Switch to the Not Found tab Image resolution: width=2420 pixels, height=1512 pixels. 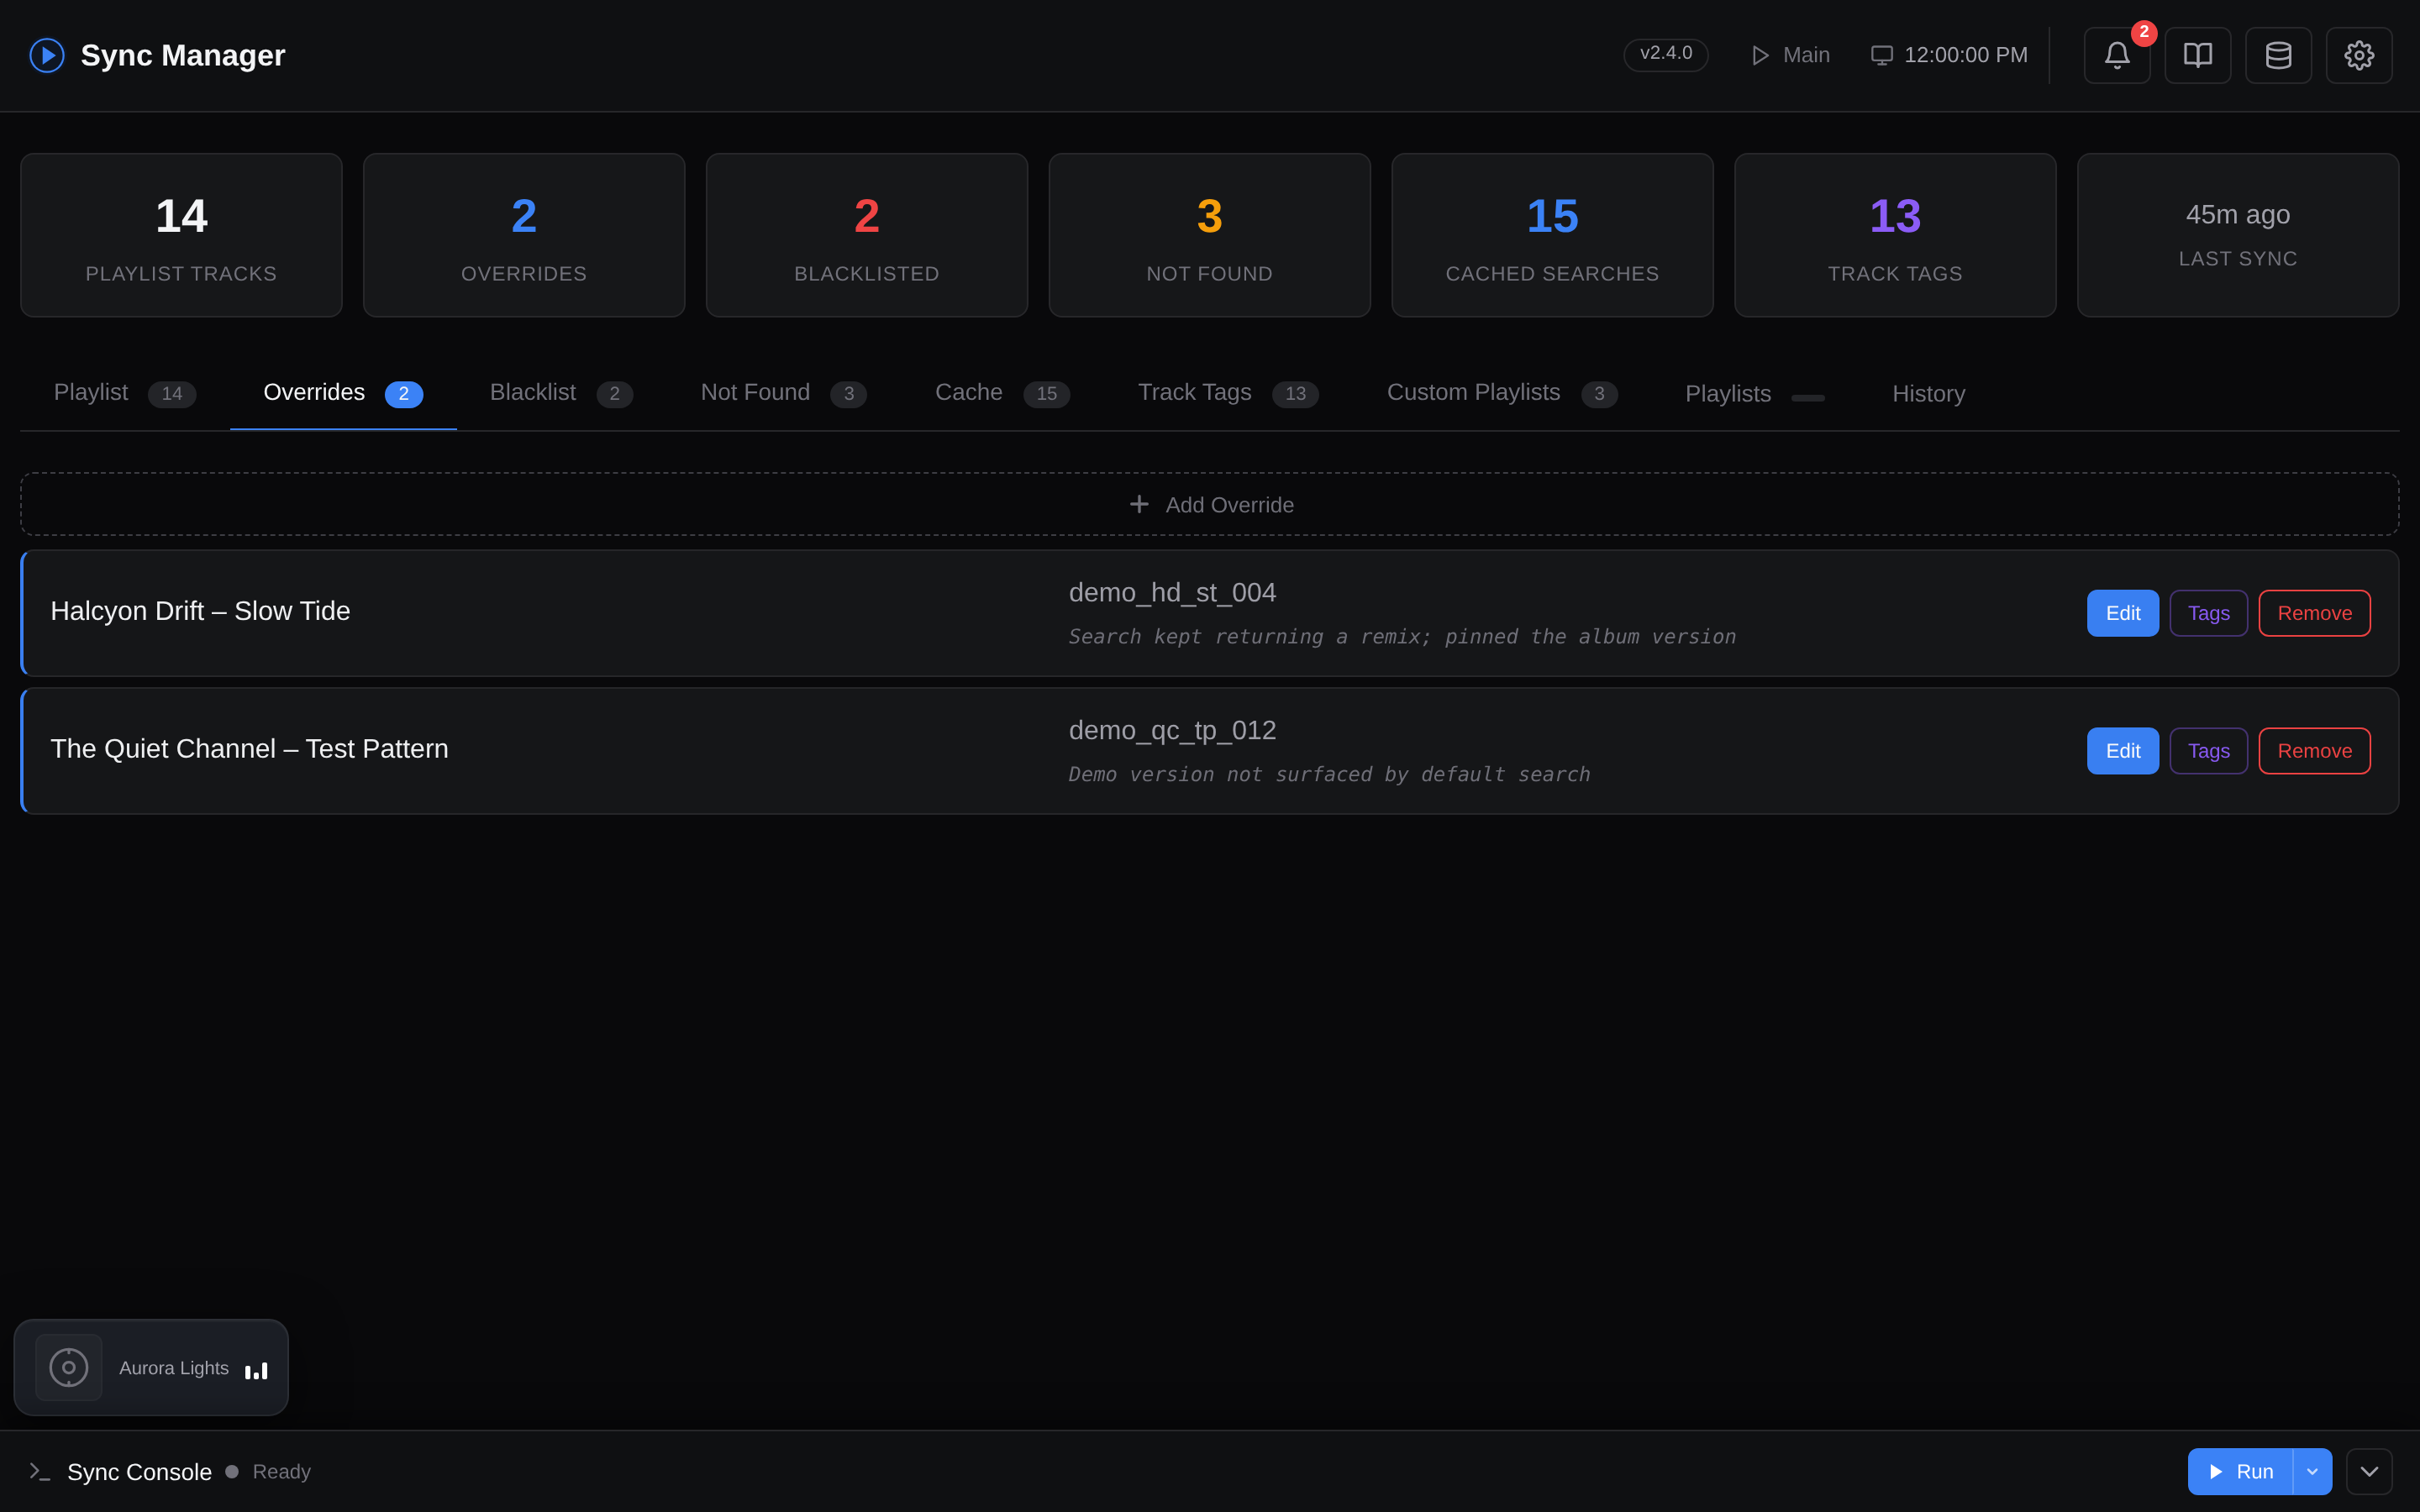click(784, 393)
